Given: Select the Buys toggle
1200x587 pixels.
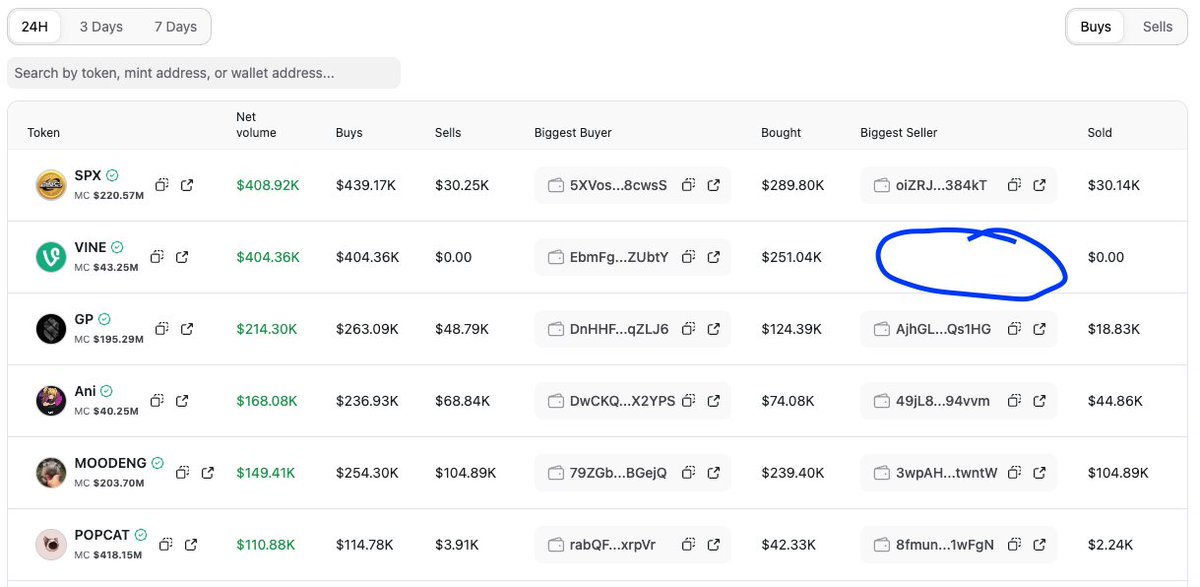Looking at the screenshot, I should pos(1095,27).
